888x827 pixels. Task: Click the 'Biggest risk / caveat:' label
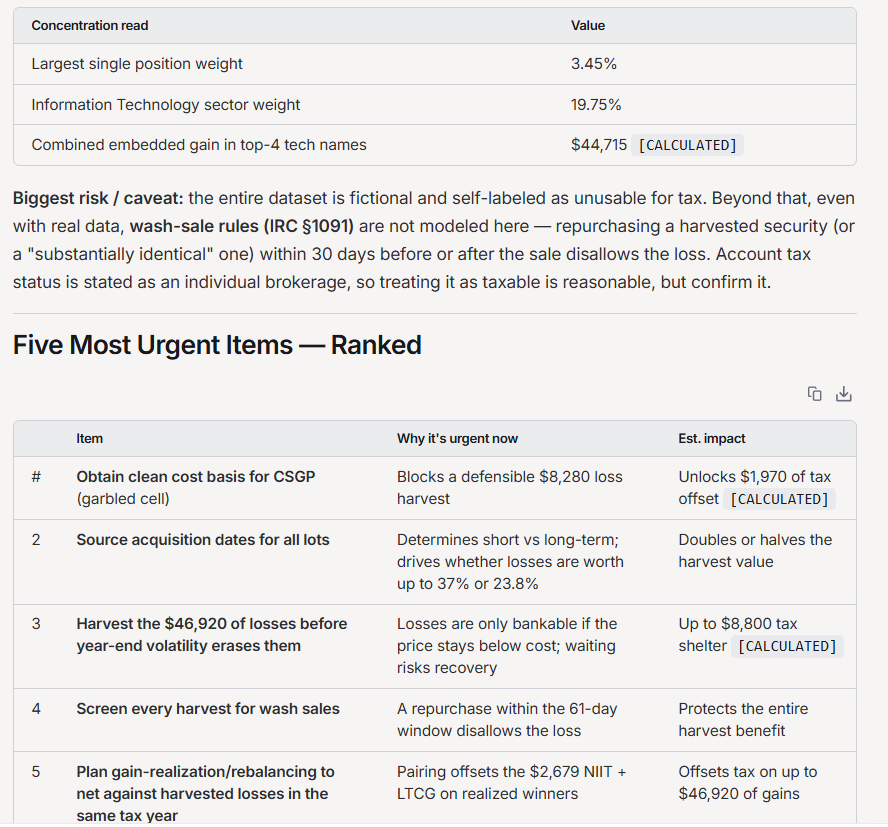point(98,198)
